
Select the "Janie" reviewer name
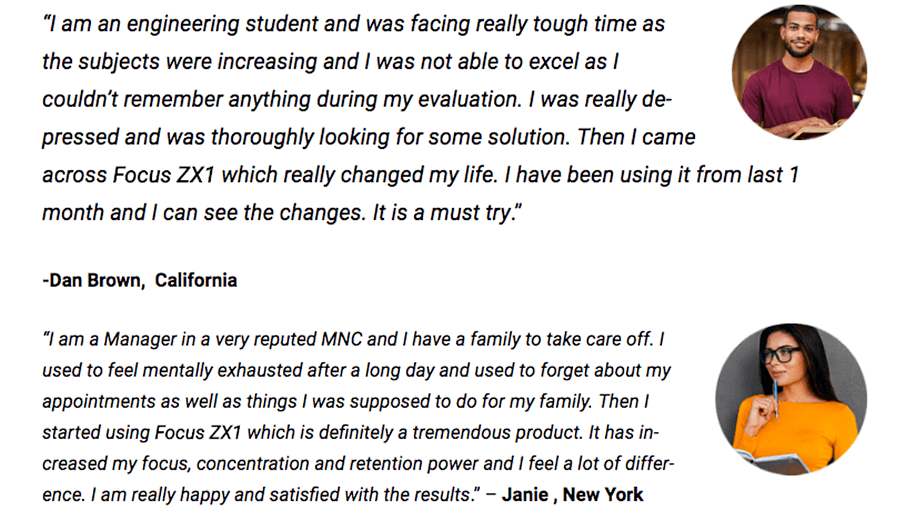(x=526, y=494)
